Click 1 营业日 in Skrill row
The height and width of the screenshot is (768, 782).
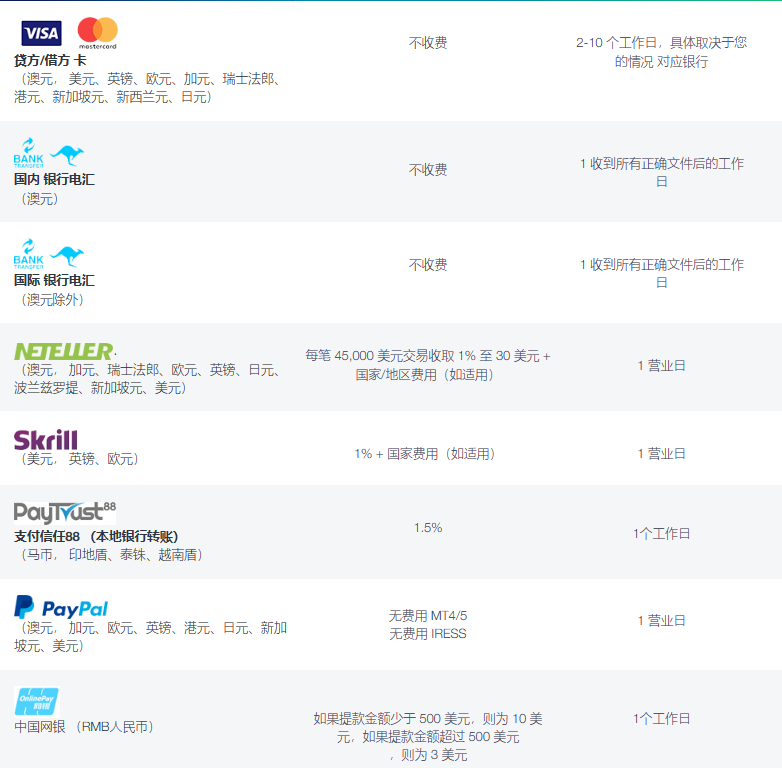[661, 453]
